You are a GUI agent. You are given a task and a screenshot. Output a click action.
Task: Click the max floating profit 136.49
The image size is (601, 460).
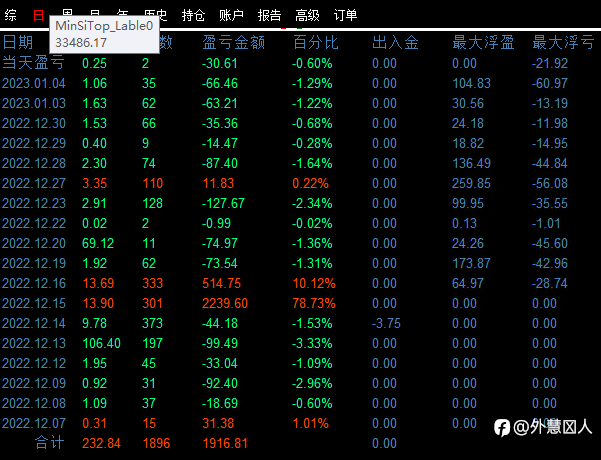tap(471, 163)
